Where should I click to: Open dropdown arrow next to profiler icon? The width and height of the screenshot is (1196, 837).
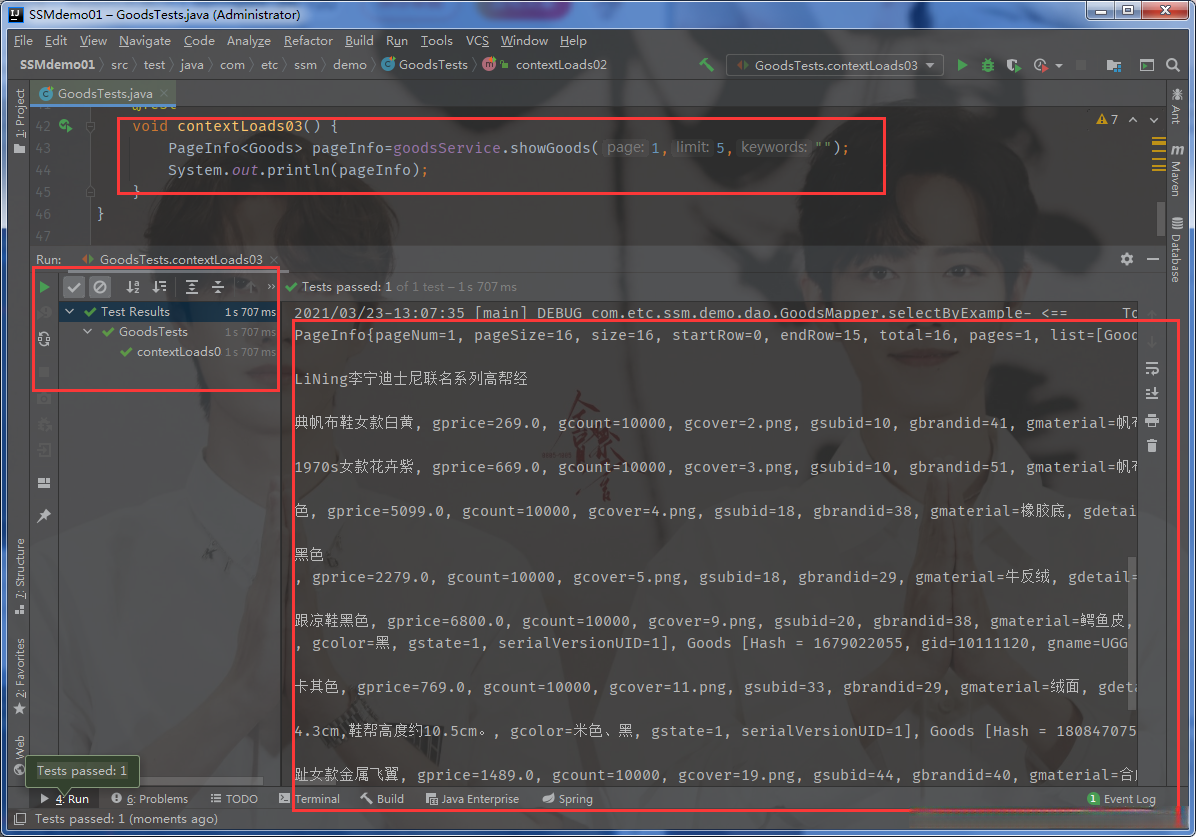(1059, 66)
